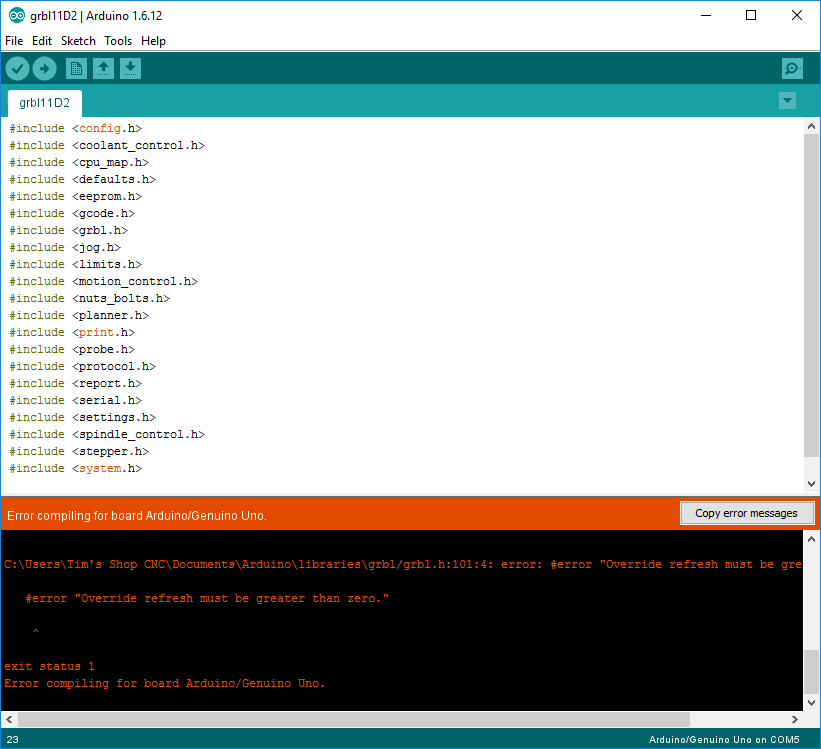Click the horizontal scrollbar left arrow
Viewport: 821px width, 749px height.
9,720
